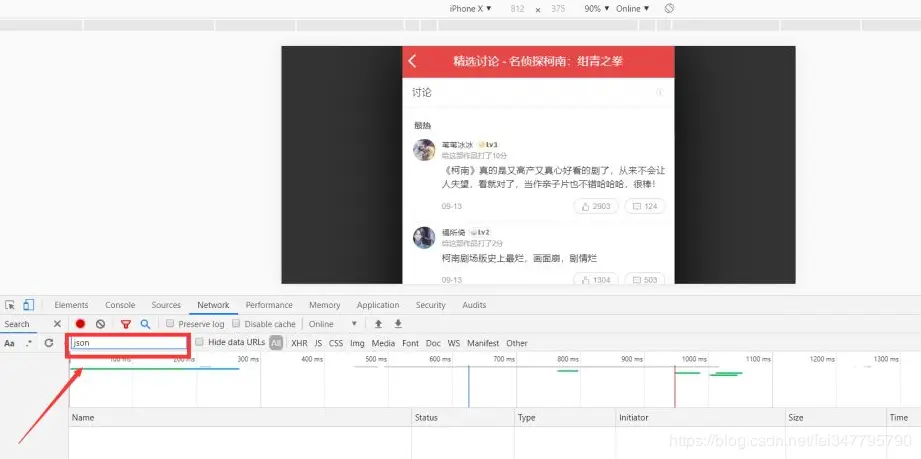Toggle regular expression search option
921x459 pixels.
click(x=29, y=343)
